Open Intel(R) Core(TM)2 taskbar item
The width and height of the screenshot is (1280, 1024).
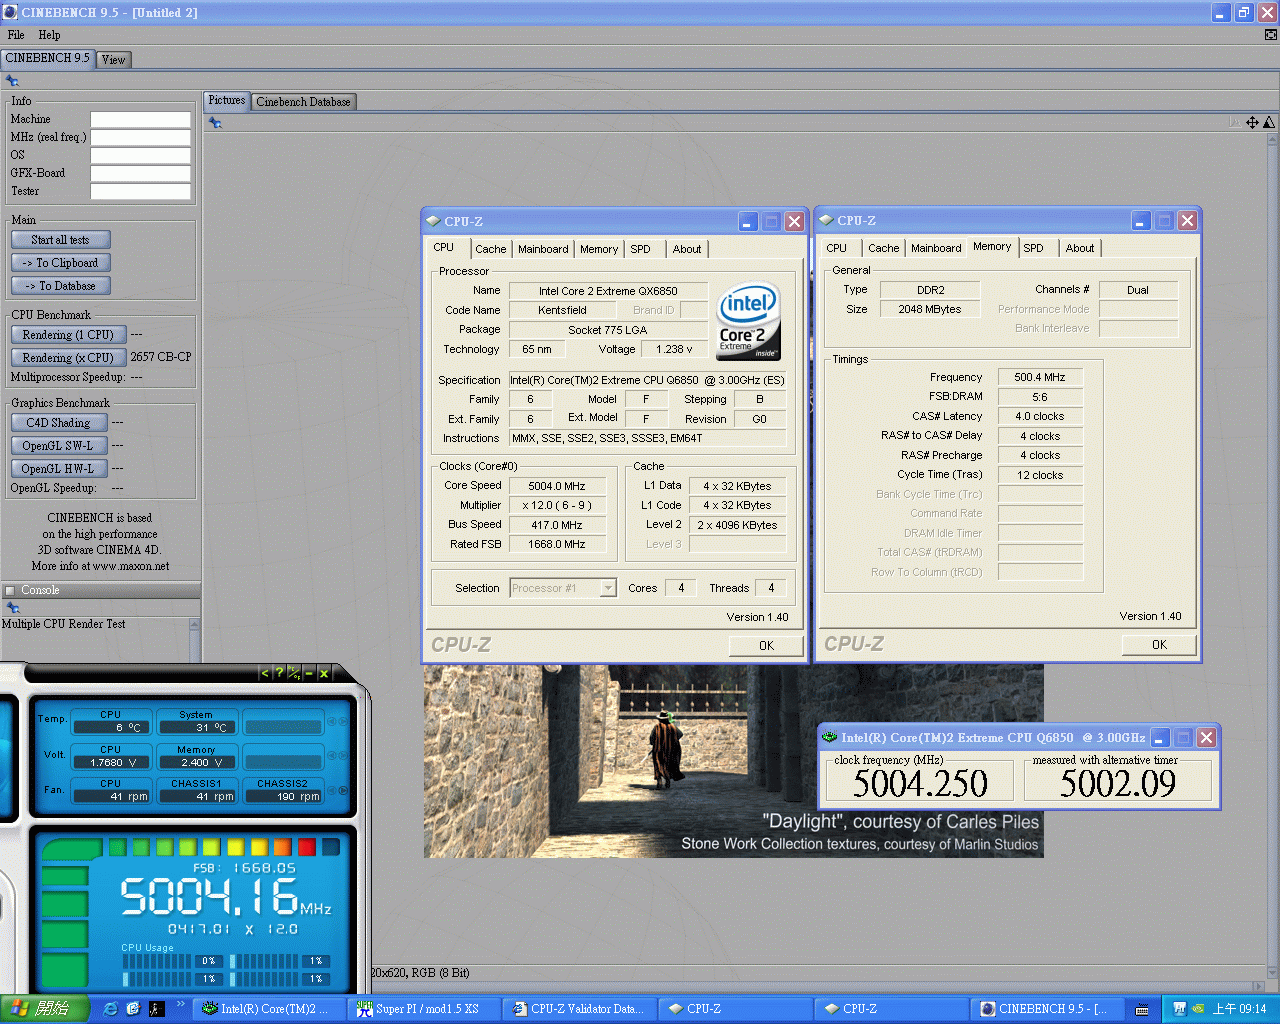tap(270, 1009)
